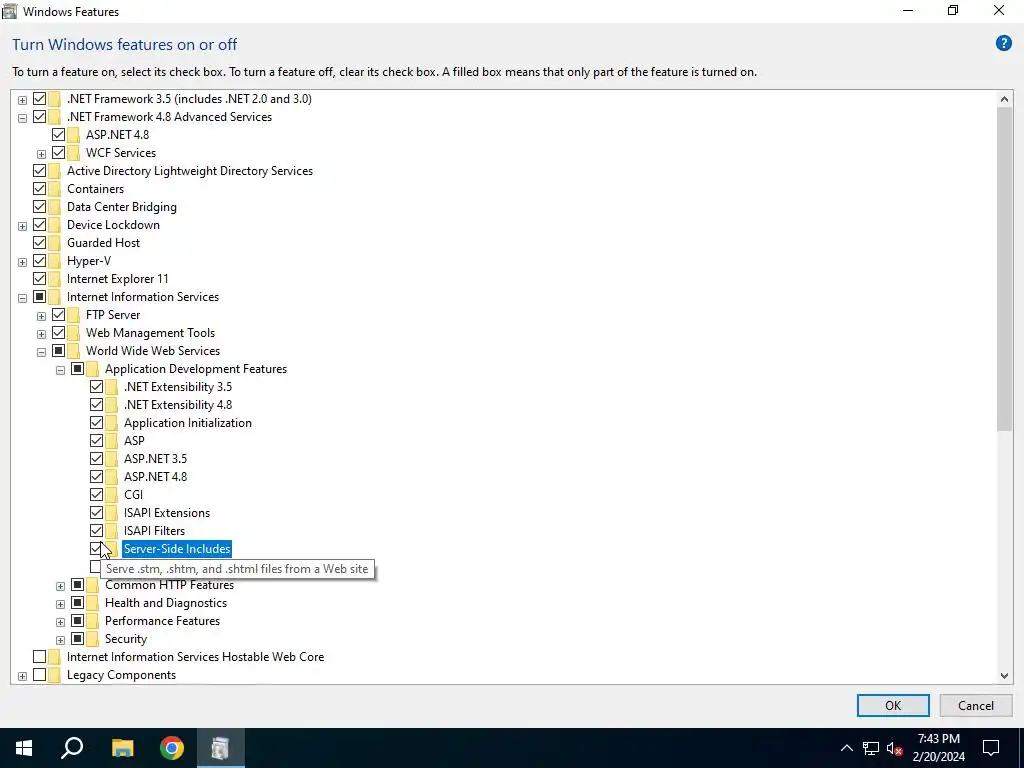Uncheck Active Directory Lightweight Directory Services

(39, 170)
